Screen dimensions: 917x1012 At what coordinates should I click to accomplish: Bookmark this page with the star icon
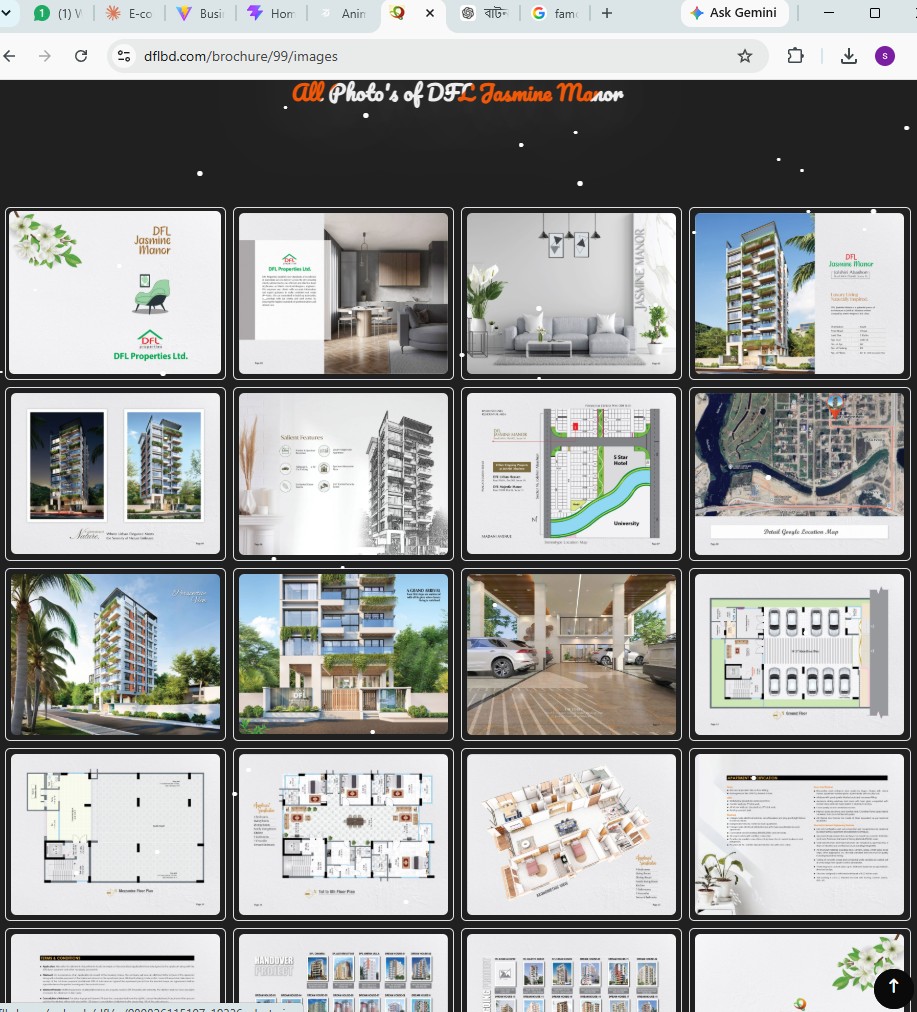(x=745, y=56)
